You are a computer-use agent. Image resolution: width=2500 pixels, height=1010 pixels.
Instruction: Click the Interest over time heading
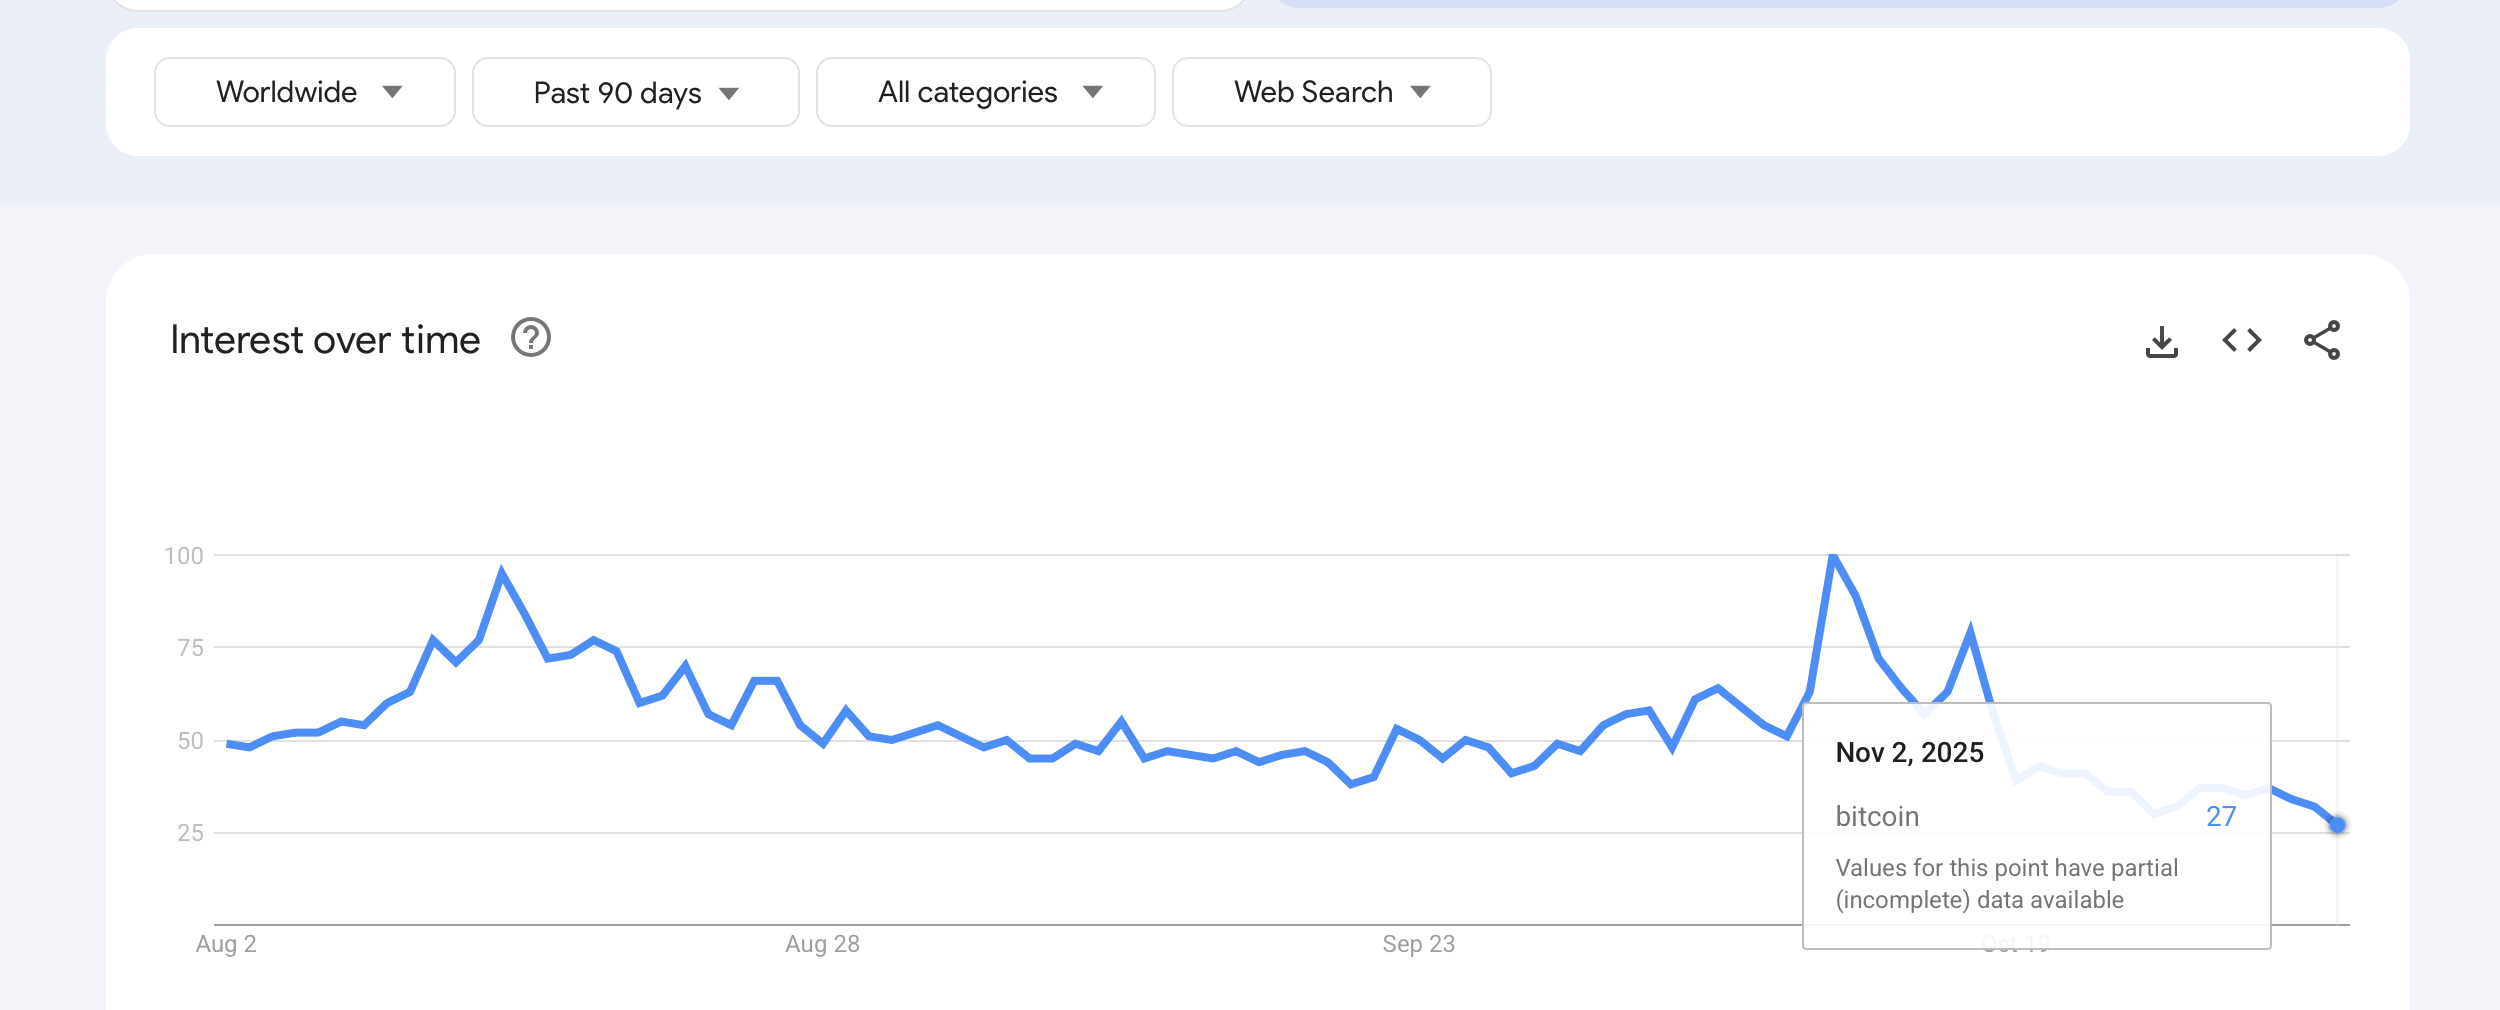pos(326,339)
